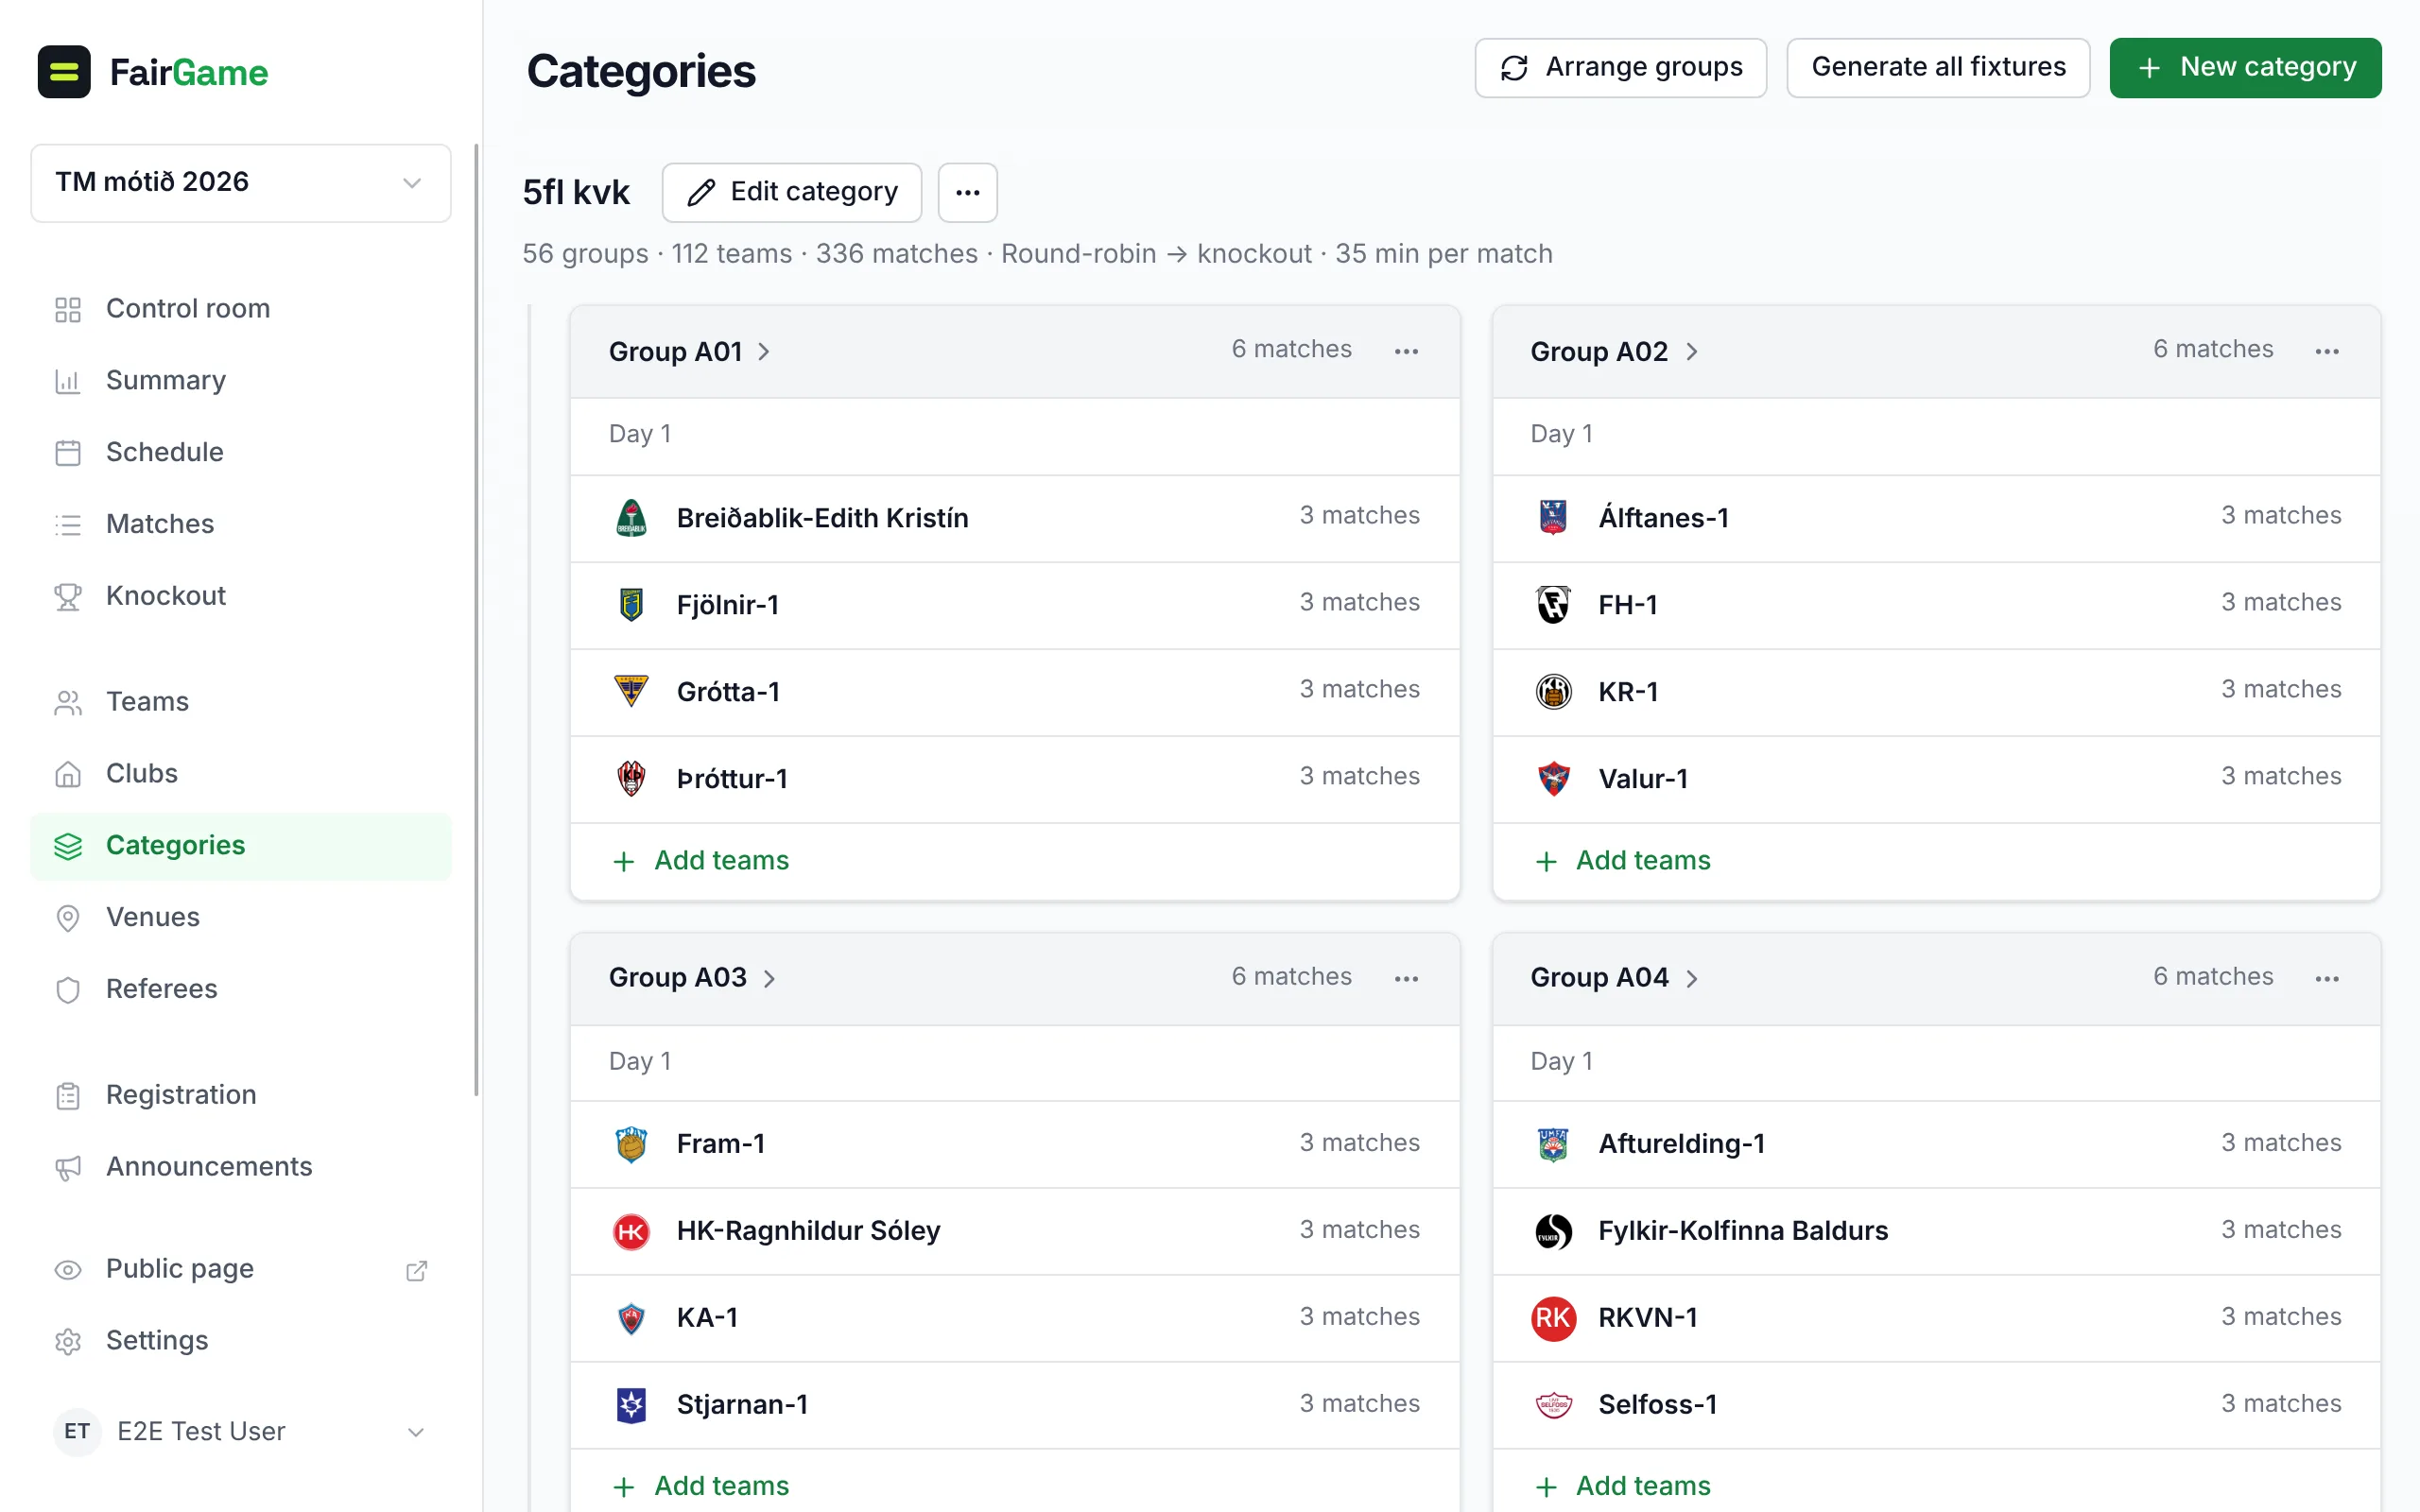Click the Registration clipboard icon

[68, 1096]
